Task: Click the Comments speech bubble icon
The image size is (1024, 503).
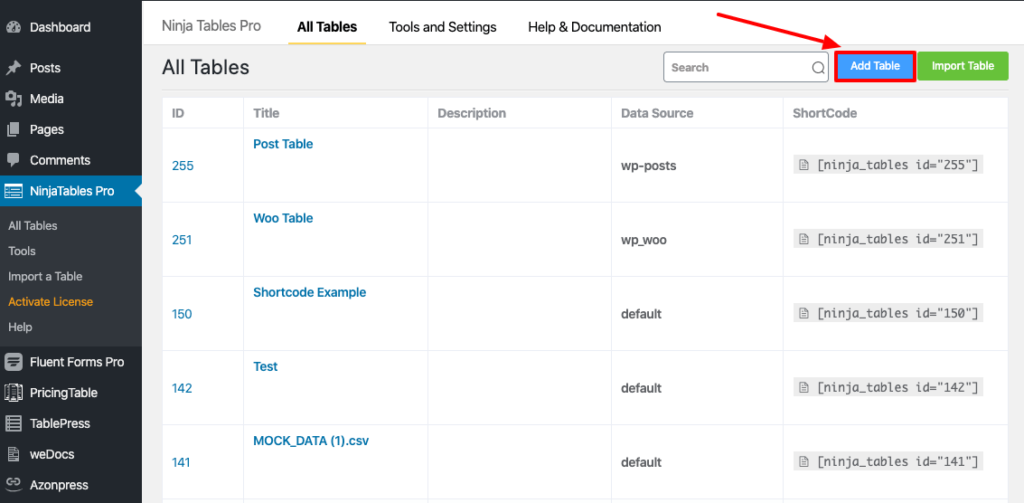Action: point(14,160)
